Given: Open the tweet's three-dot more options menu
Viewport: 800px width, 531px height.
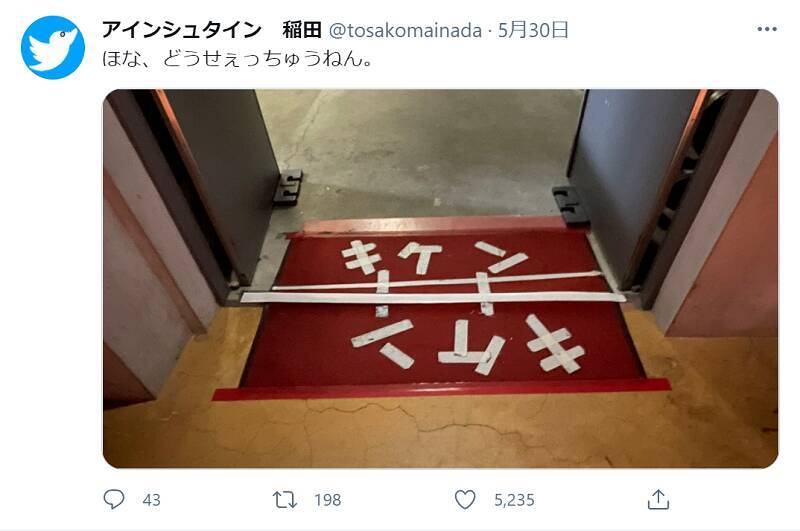Looking at the screenshot, I should point(767,30).
